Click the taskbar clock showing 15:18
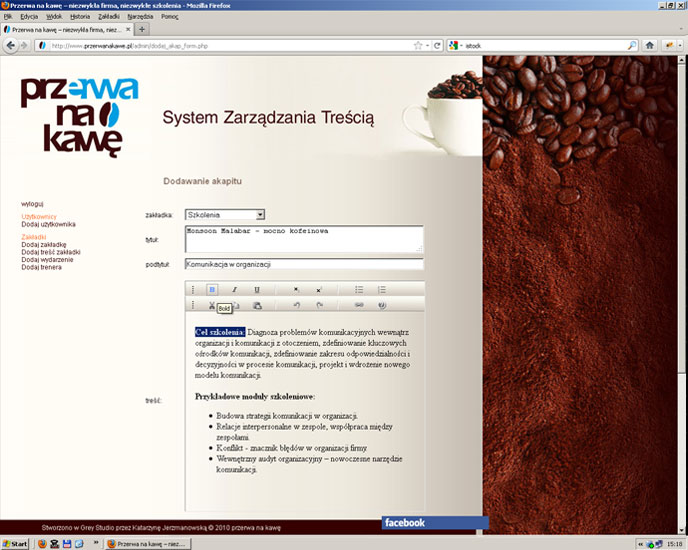The width and height of the screenshot is (688, 550). click(x=674, y=544)
